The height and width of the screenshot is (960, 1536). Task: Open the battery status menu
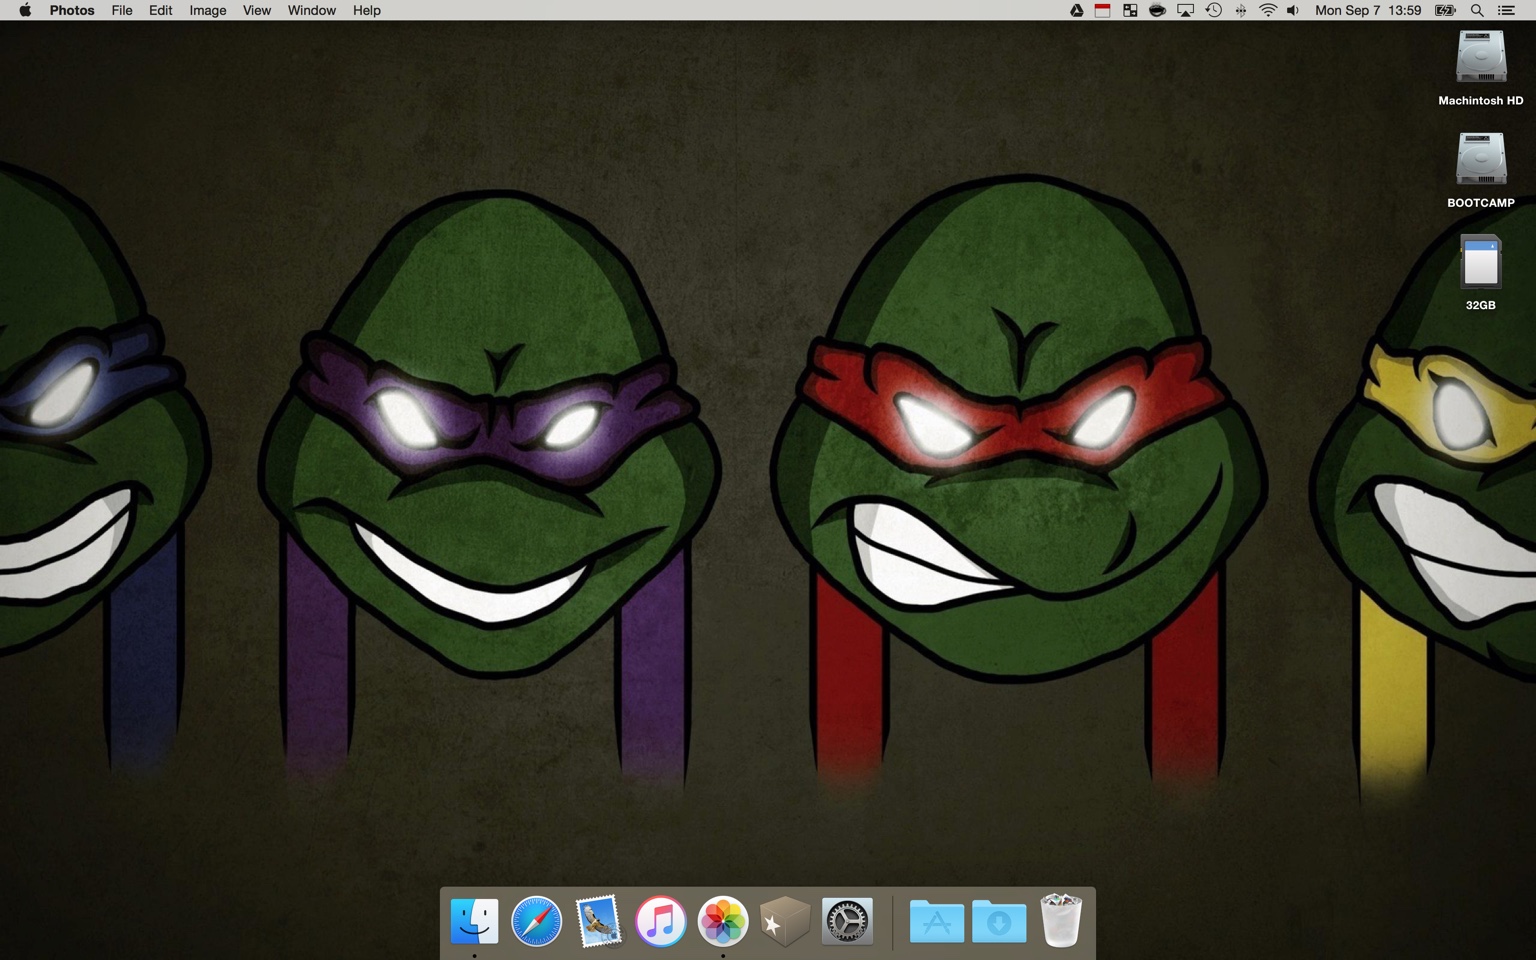1446,10
